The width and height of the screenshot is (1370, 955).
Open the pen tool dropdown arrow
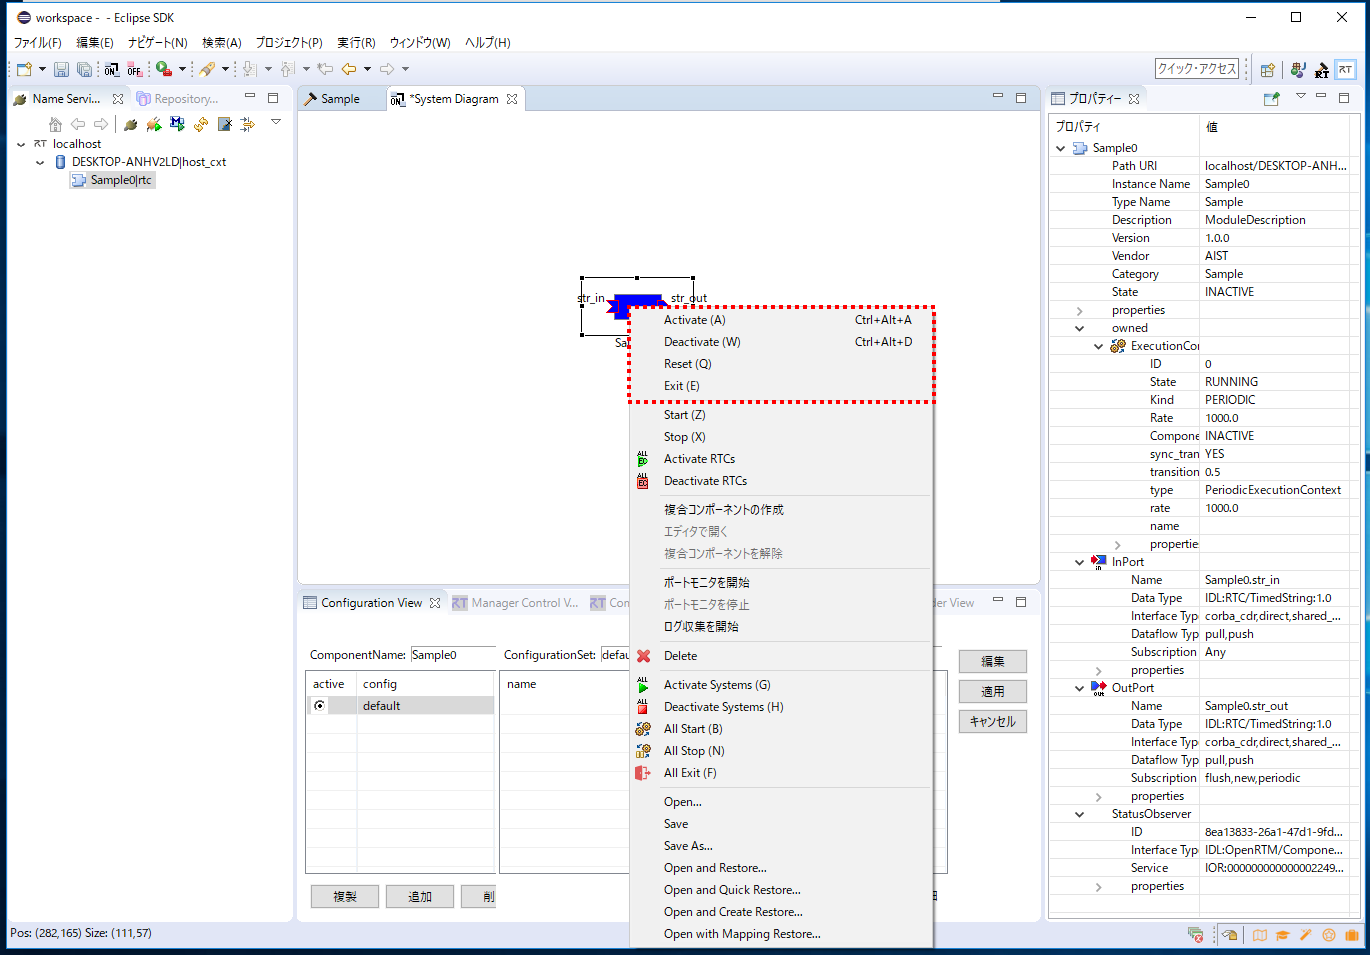(225, 69)
